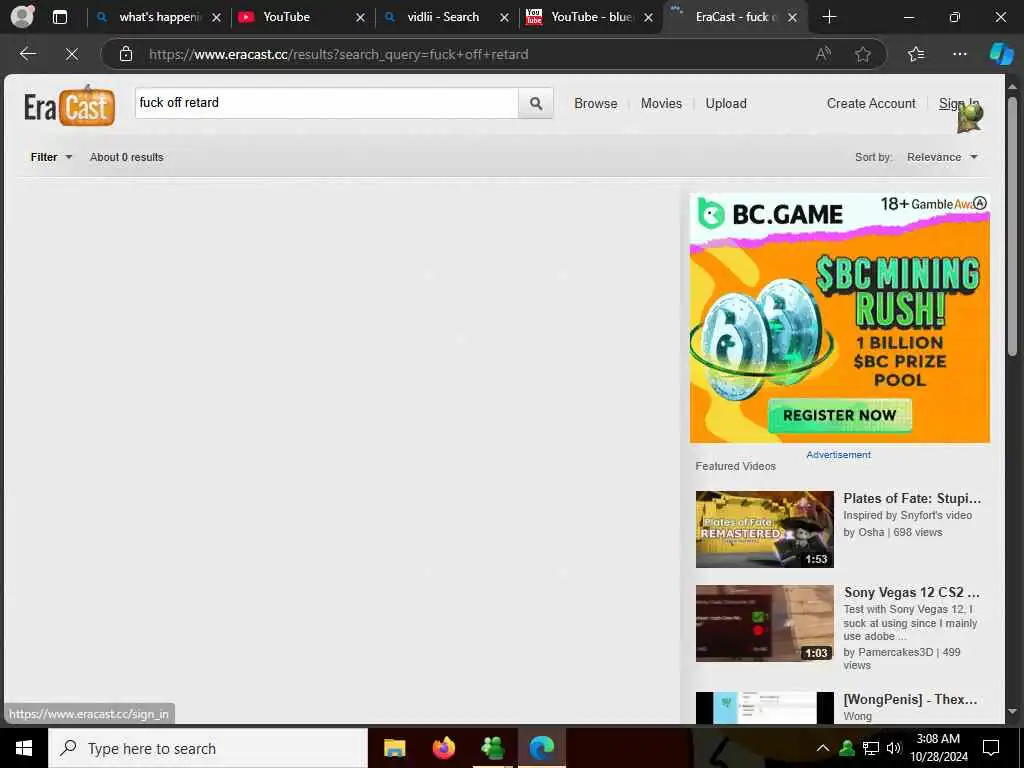Click the Windows taskbar search box

[x=208, y=748]
